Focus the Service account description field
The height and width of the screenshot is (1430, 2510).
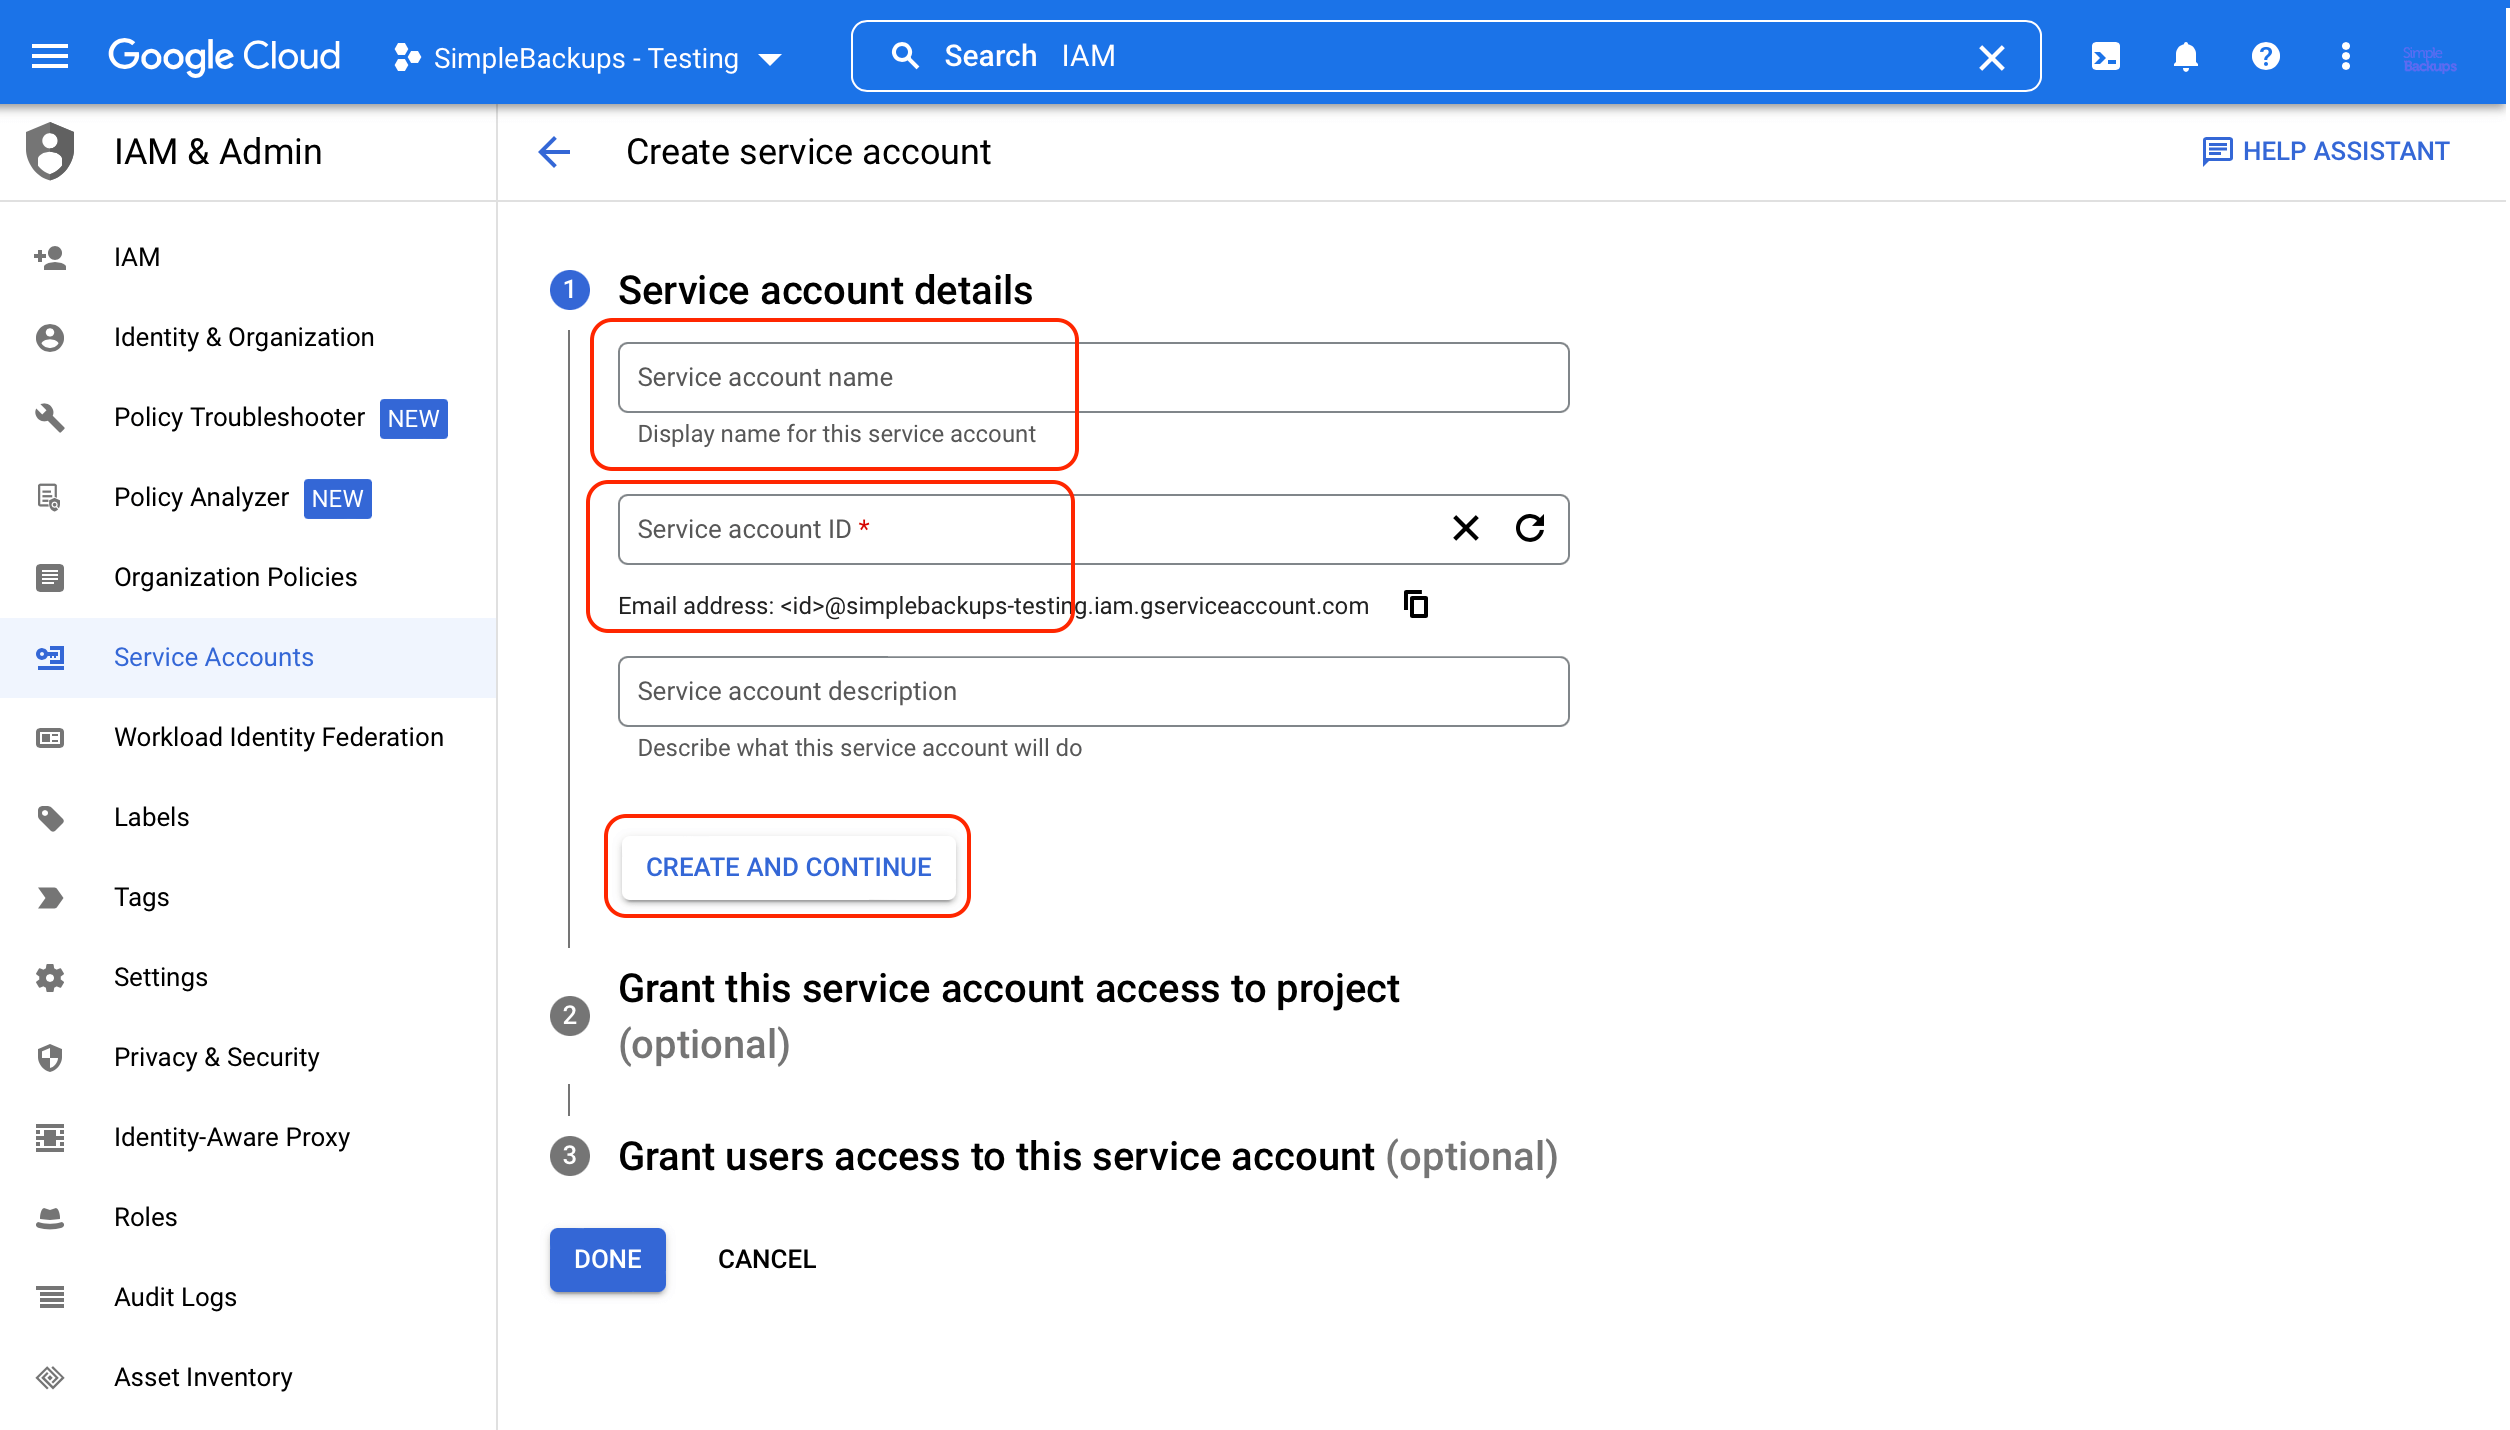coord(1093,691)
